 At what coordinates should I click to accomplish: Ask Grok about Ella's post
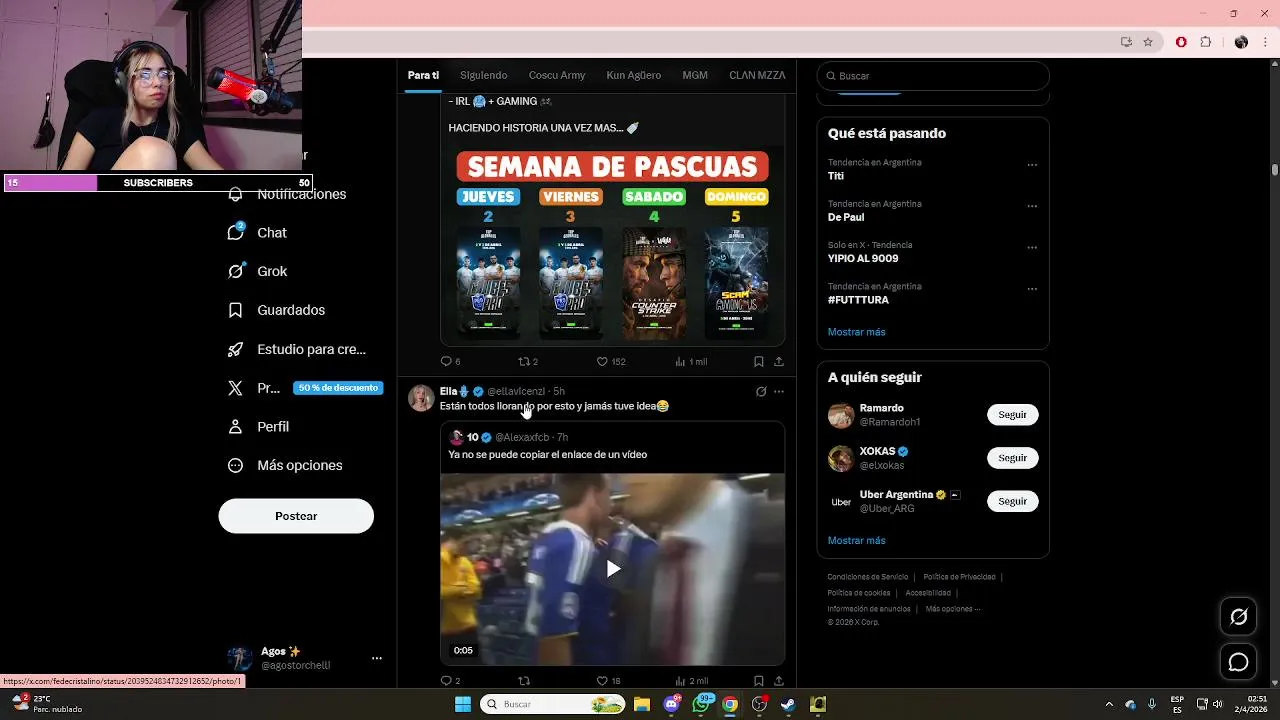761,391
